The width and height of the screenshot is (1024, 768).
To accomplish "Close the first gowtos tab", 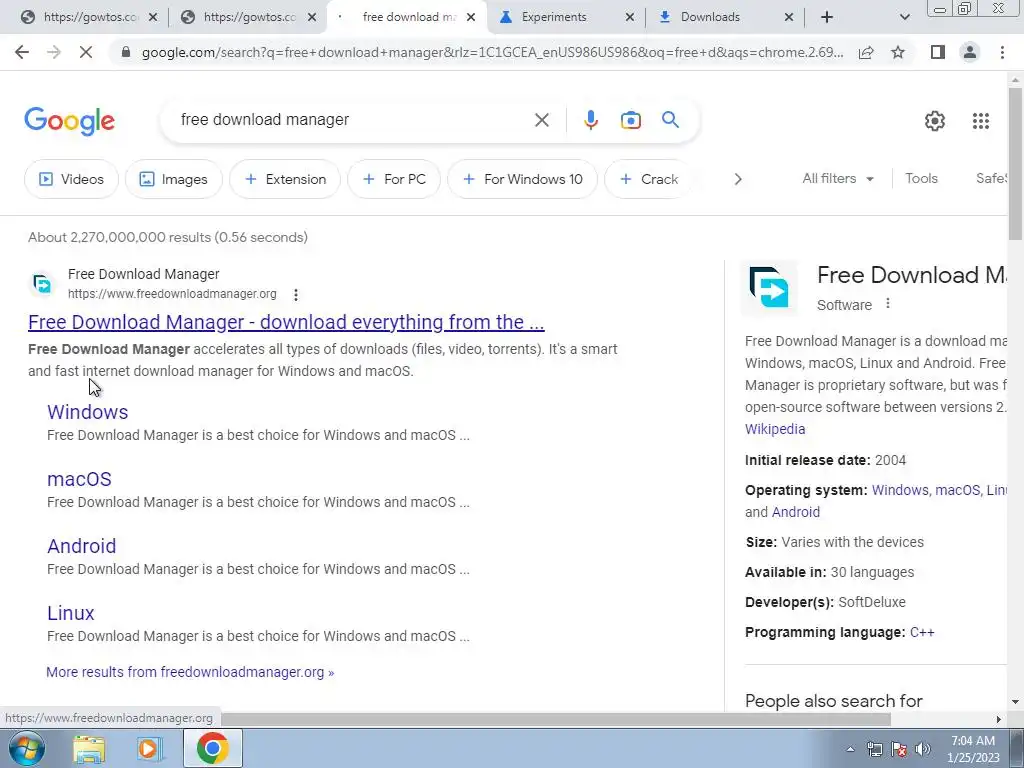I will [x=153, y=18].
